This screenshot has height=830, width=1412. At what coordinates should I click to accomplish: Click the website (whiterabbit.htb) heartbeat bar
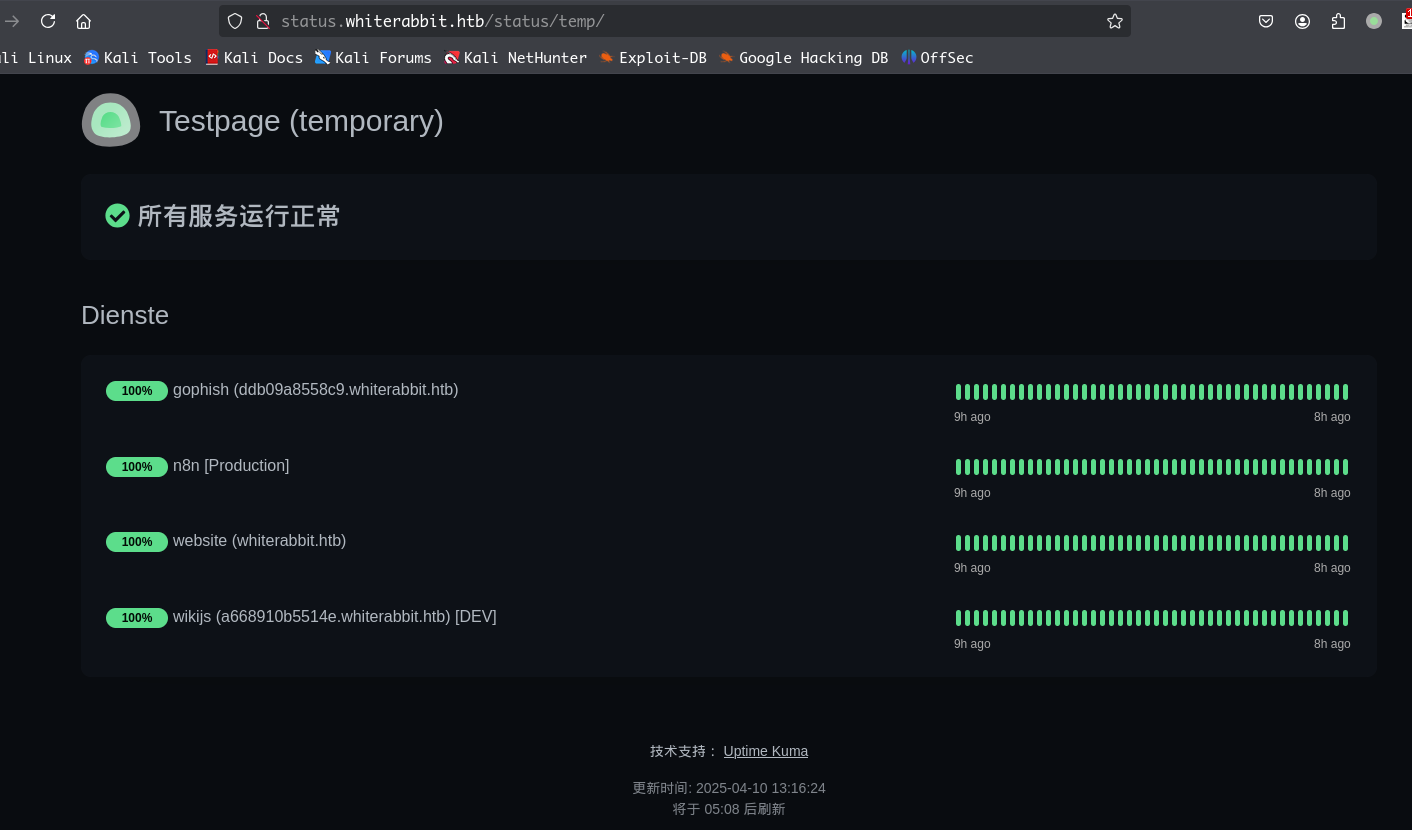pos(1152,543)
